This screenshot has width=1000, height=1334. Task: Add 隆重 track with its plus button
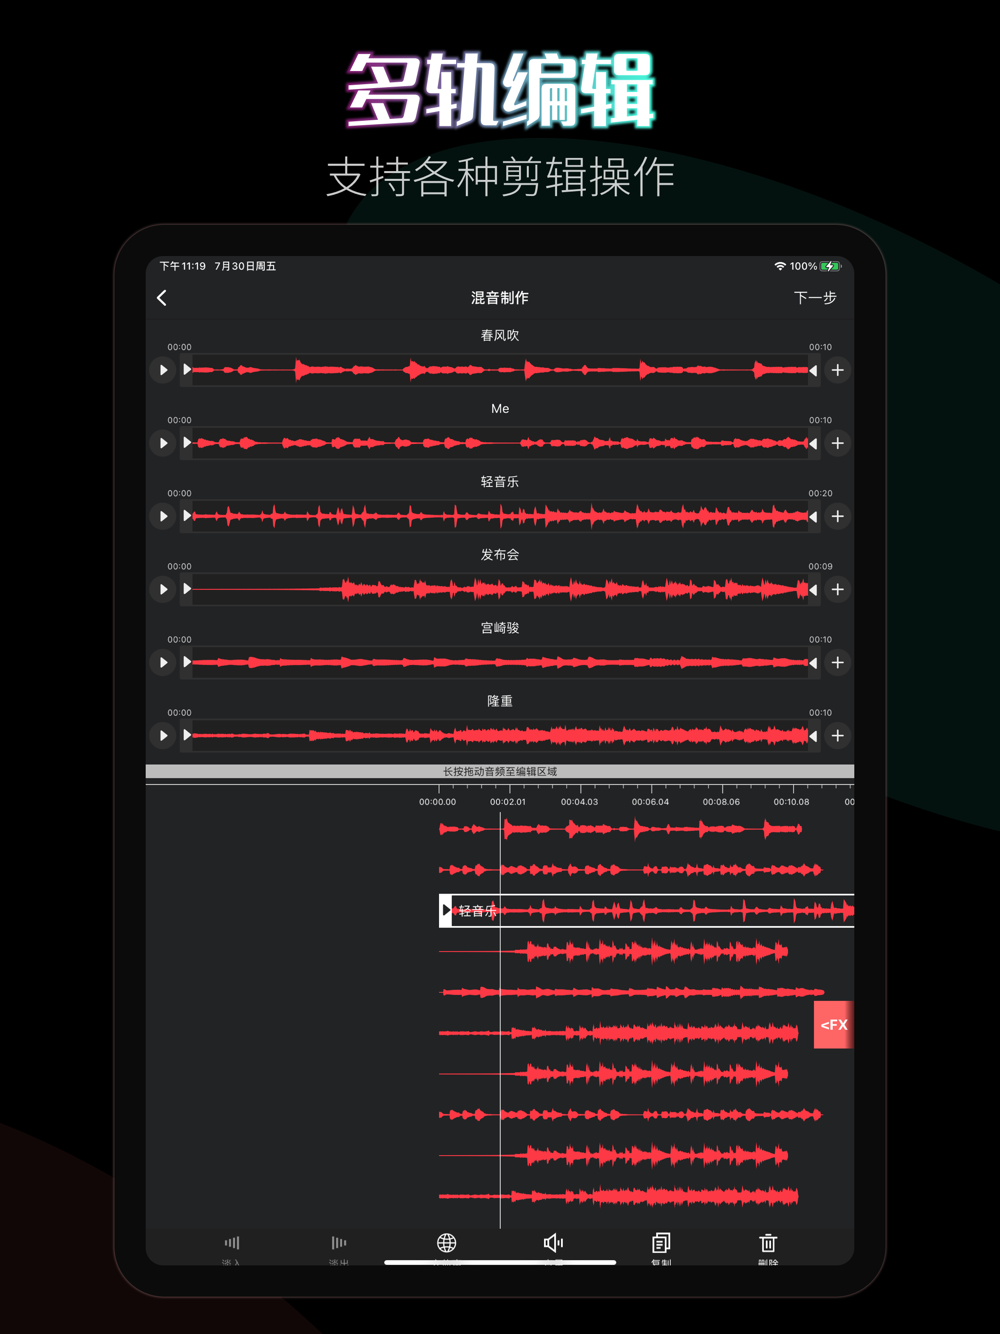tap(838, 736)
